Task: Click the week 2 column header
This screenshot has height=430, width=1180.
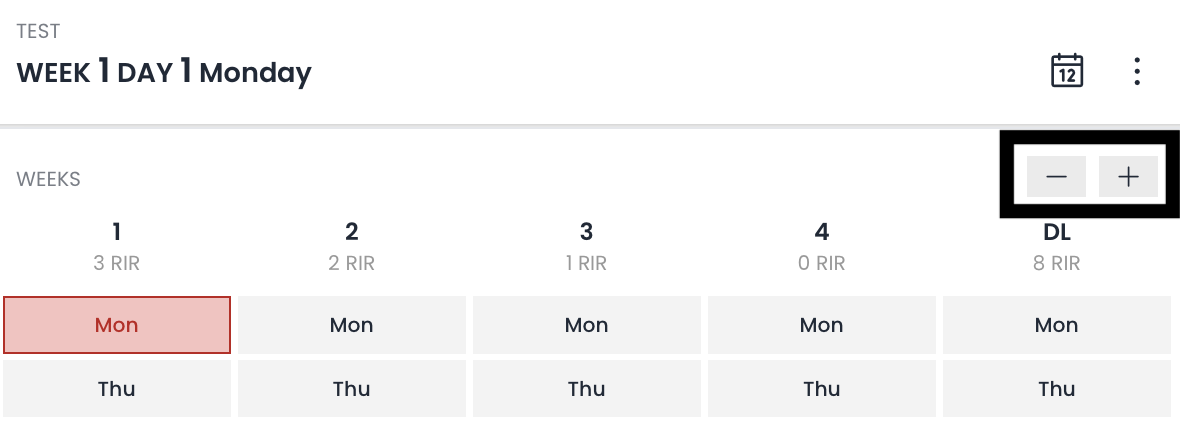Action: tap(352, 245)
